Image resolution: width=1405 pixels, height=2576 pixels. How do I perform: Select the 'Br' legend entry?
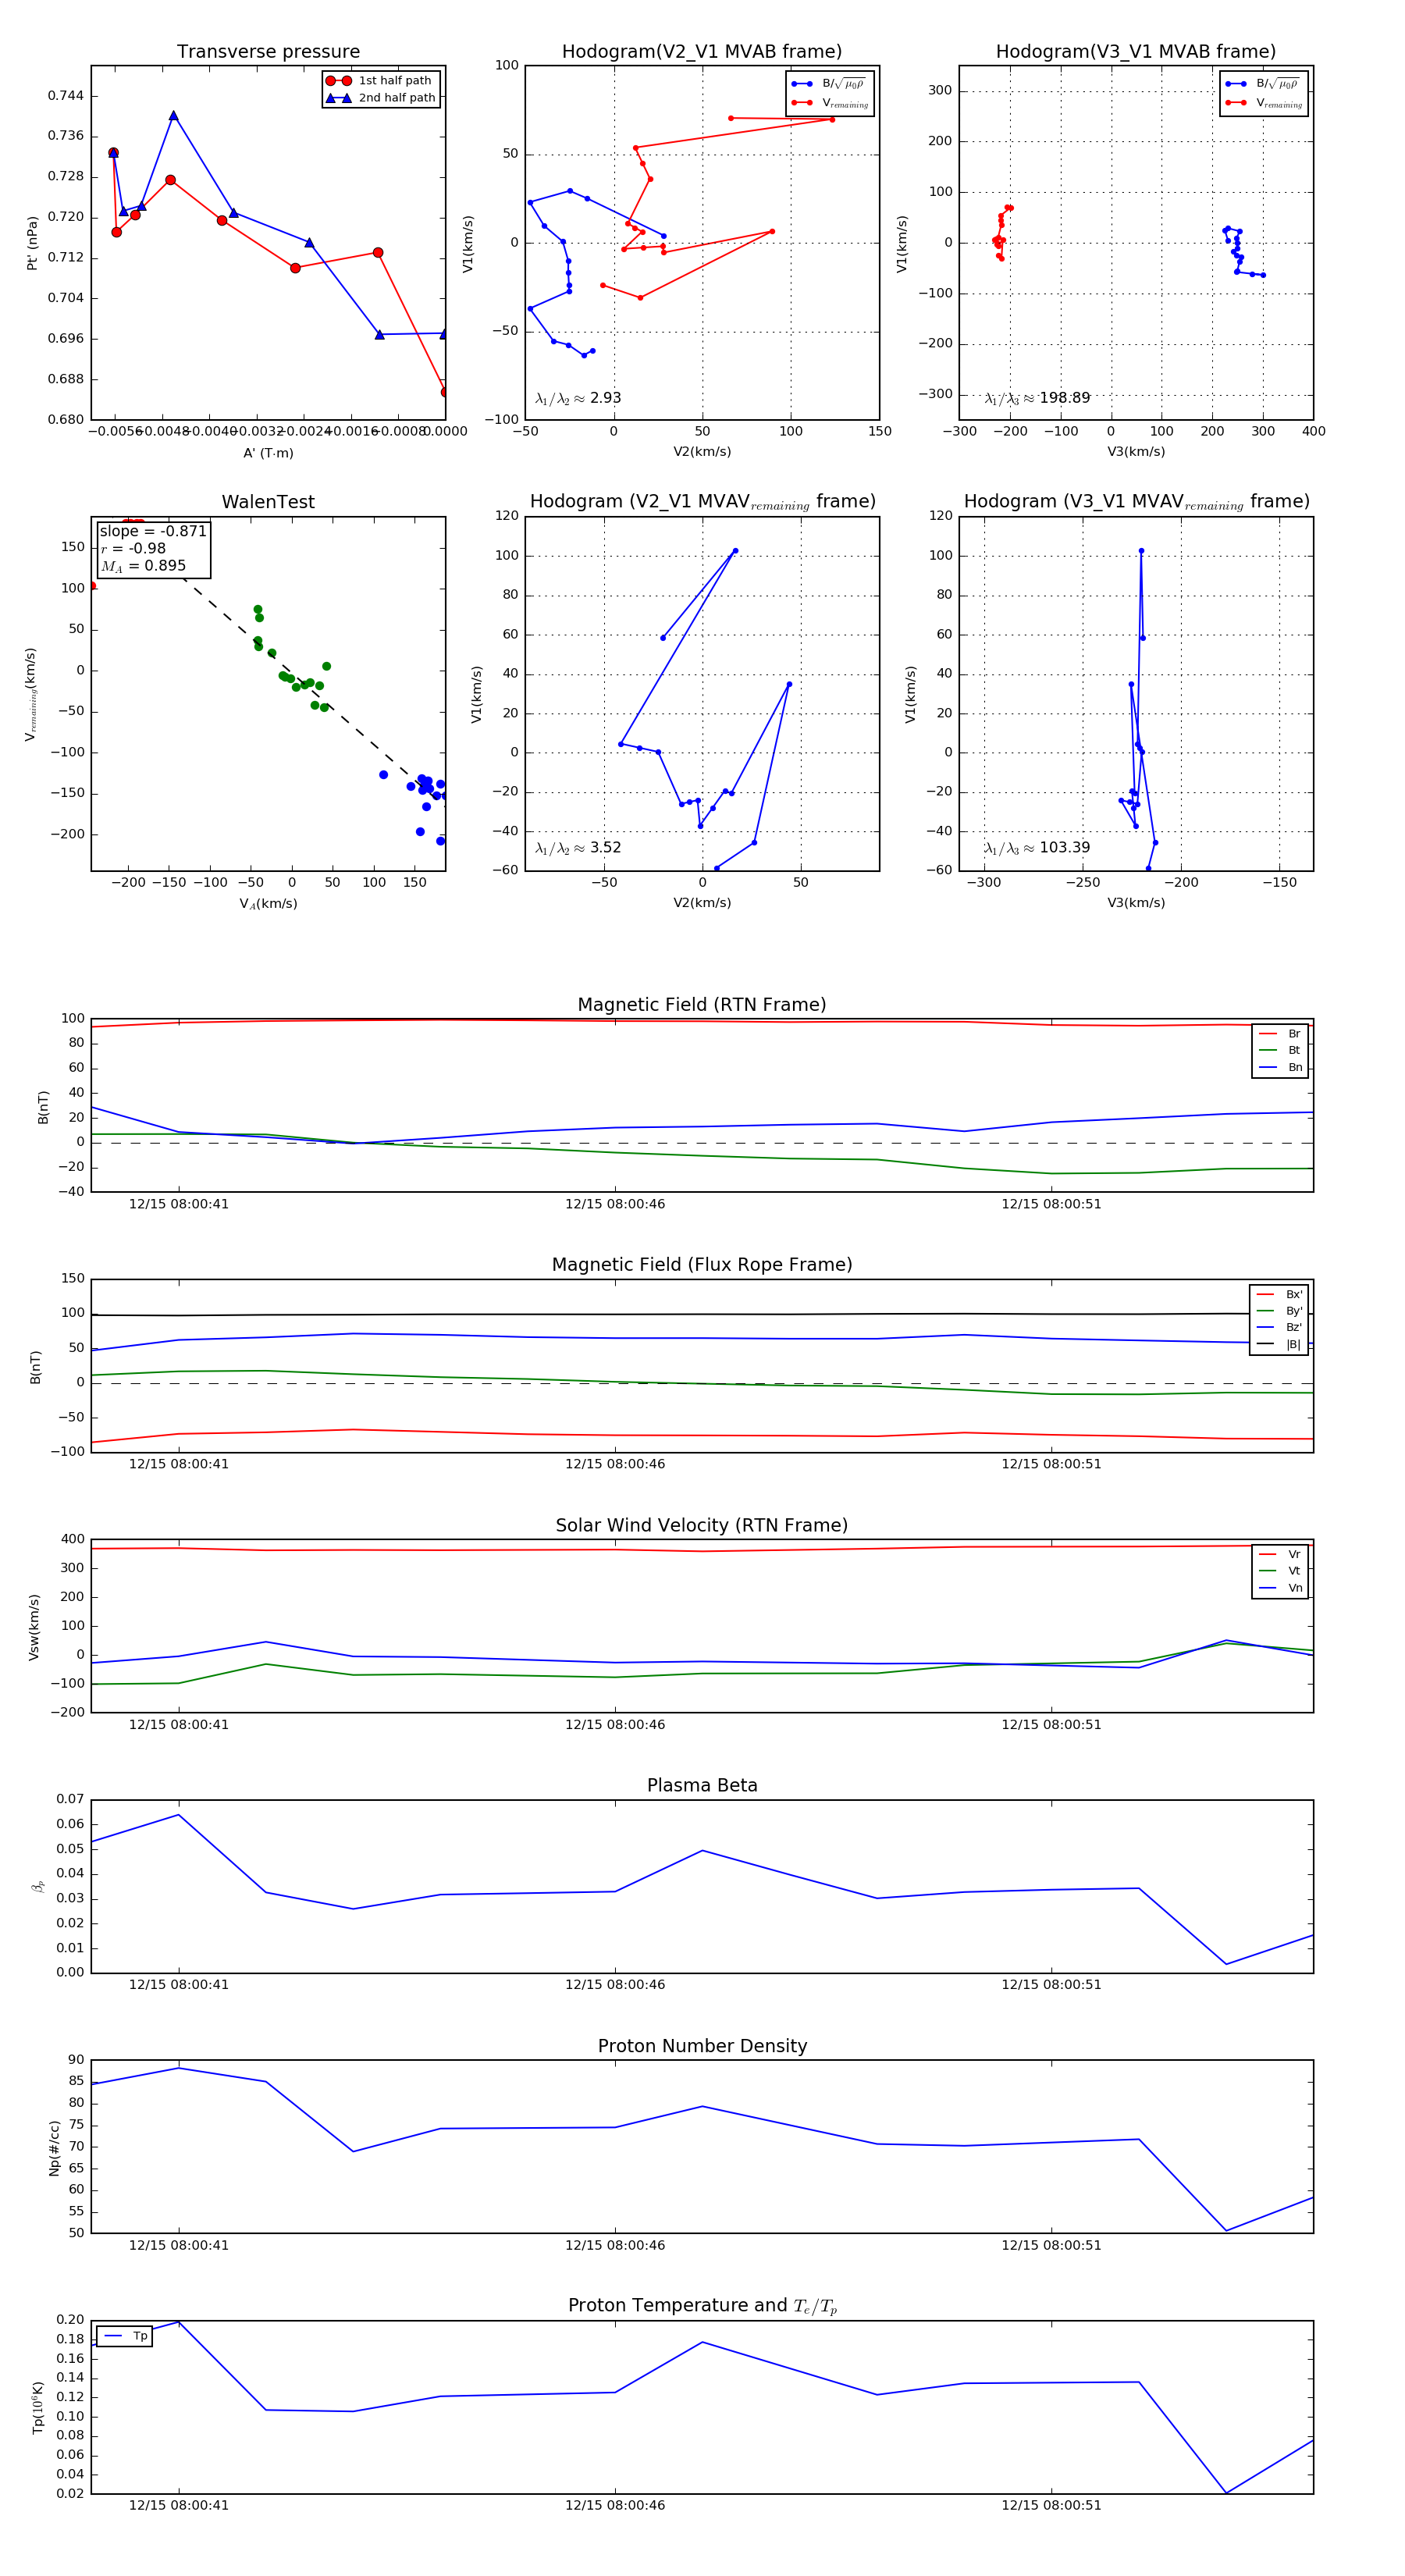pyautogui.click(x=1280, y=1034)
